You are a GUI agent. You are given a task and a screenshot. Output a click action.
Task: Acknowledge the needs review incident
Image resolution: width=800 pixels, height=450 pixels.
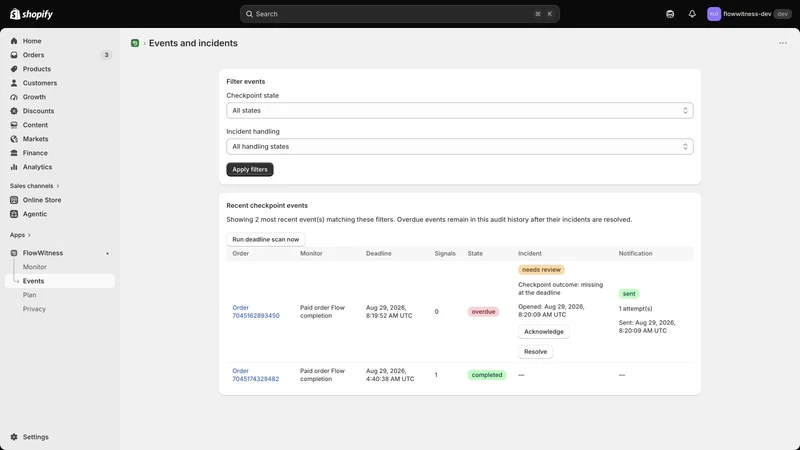tap(544, 332)
